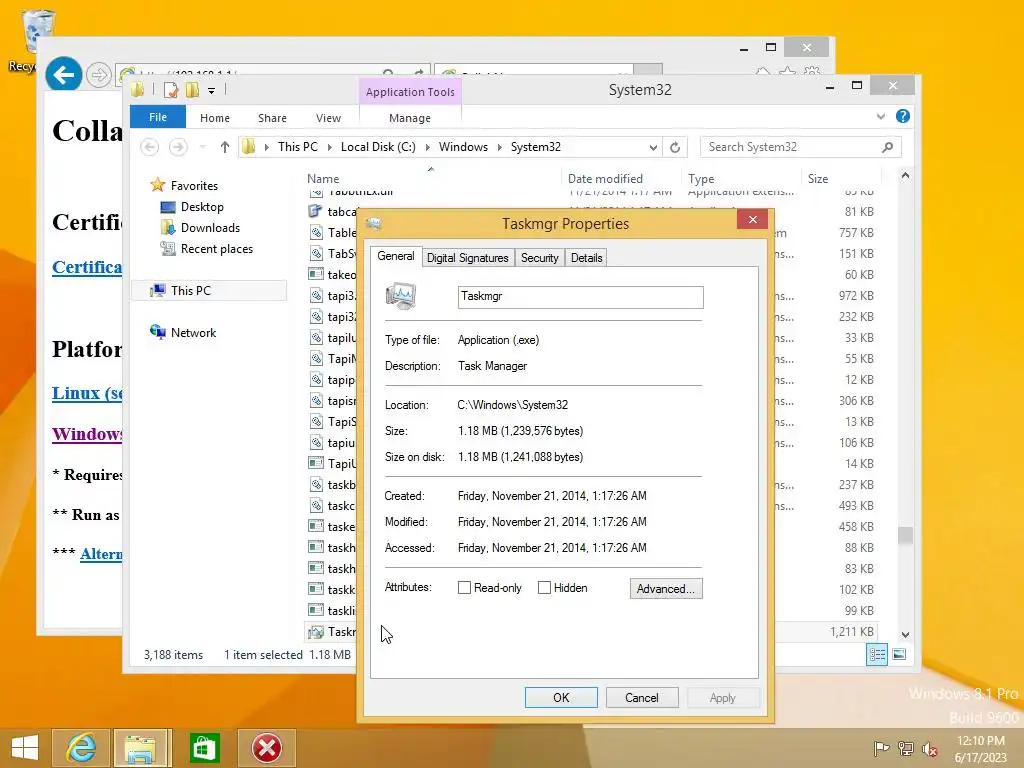1024x768 pixels.
Task: Cancel the Taskmgr Properties dialog
Action: coord(642,697)
